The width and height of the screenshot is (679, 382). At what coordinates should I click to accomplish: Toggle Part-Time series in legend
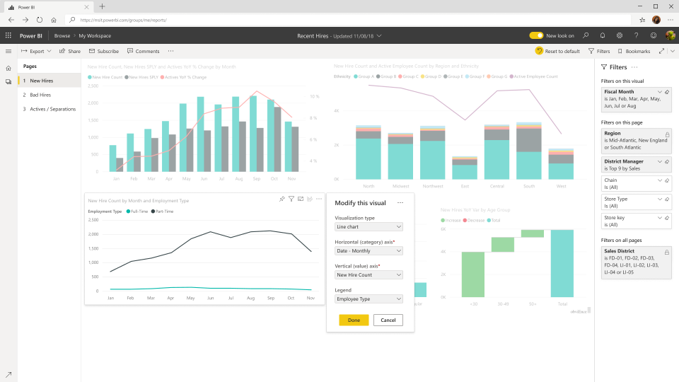pyautogui.click(x=162, y=211)
